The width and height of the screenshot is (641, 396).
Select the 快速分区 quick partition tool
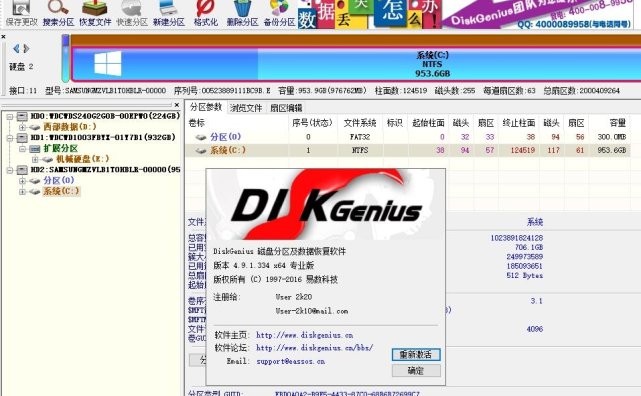click(132, 14)
